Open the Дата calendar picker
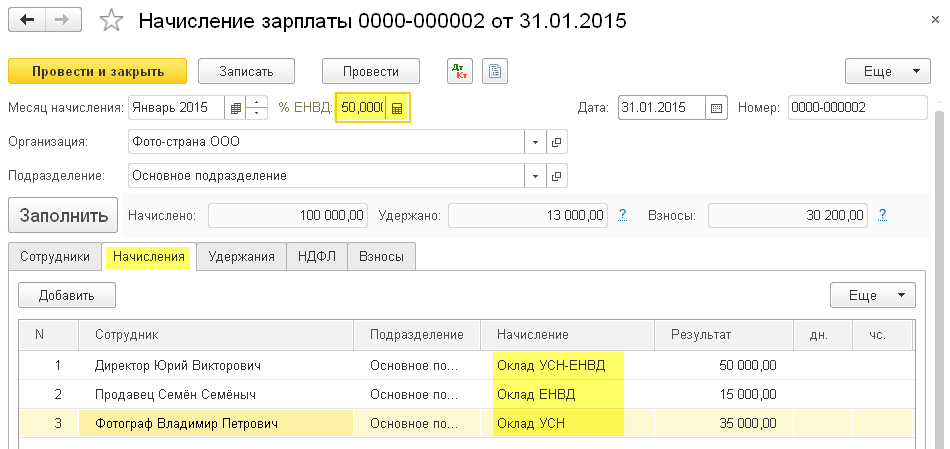Screen dimensions: 950x449 (716, 108)
